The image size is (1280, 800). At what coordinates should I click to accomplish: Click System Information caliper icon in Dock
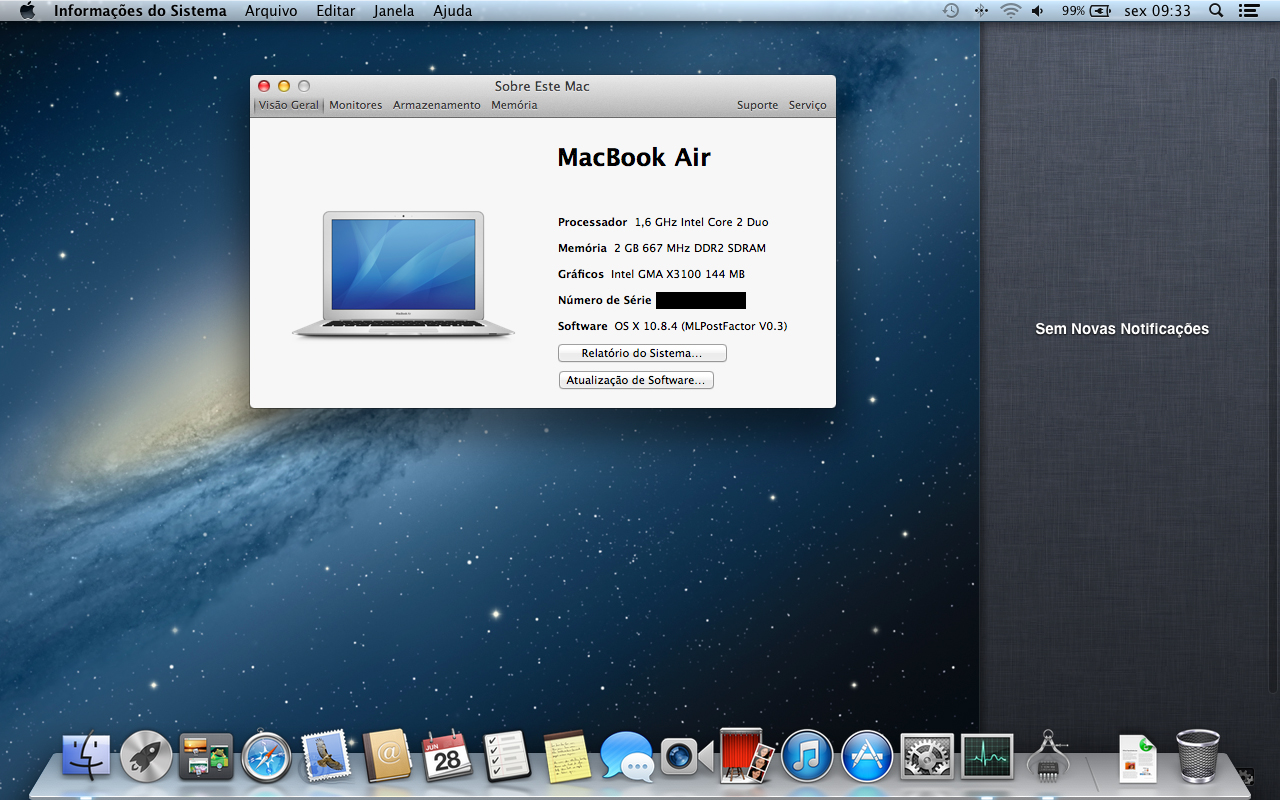point(1047,757)
